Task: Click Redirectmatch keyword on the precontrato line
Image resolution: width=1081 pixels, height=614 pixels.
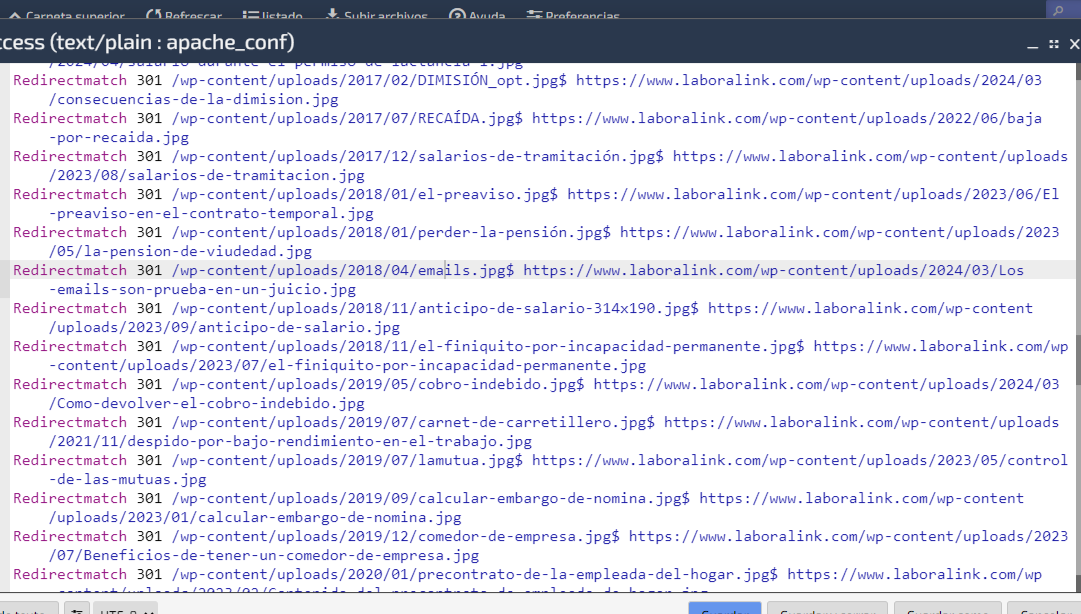Action: coord(70,573)
